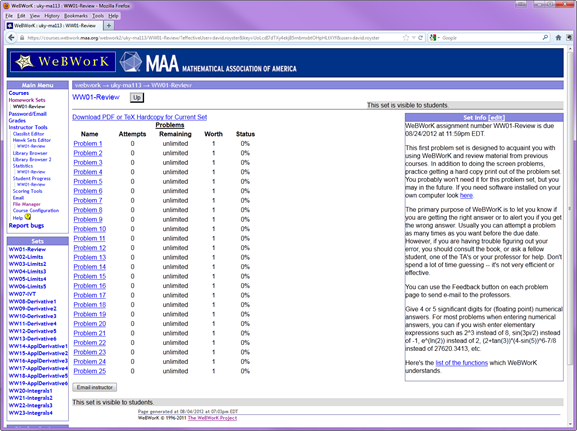
Task: Open the 'list of the functions' link
Action: pos(461,363)
